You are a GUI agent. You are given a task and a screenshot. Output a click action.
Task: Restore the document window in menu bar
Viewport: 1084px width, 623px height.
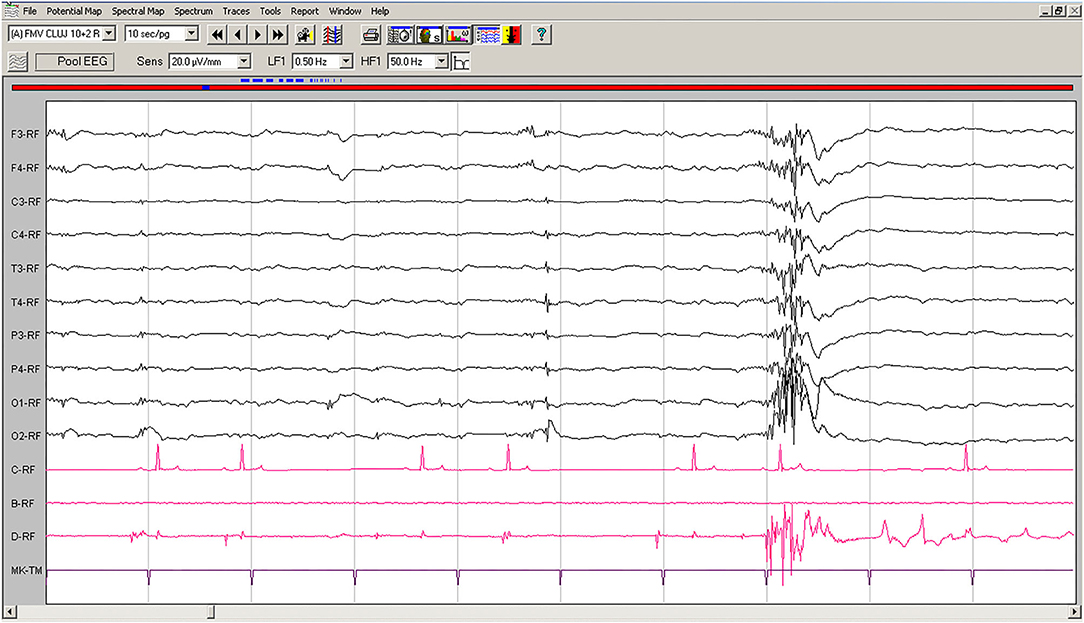point(1059,11)
